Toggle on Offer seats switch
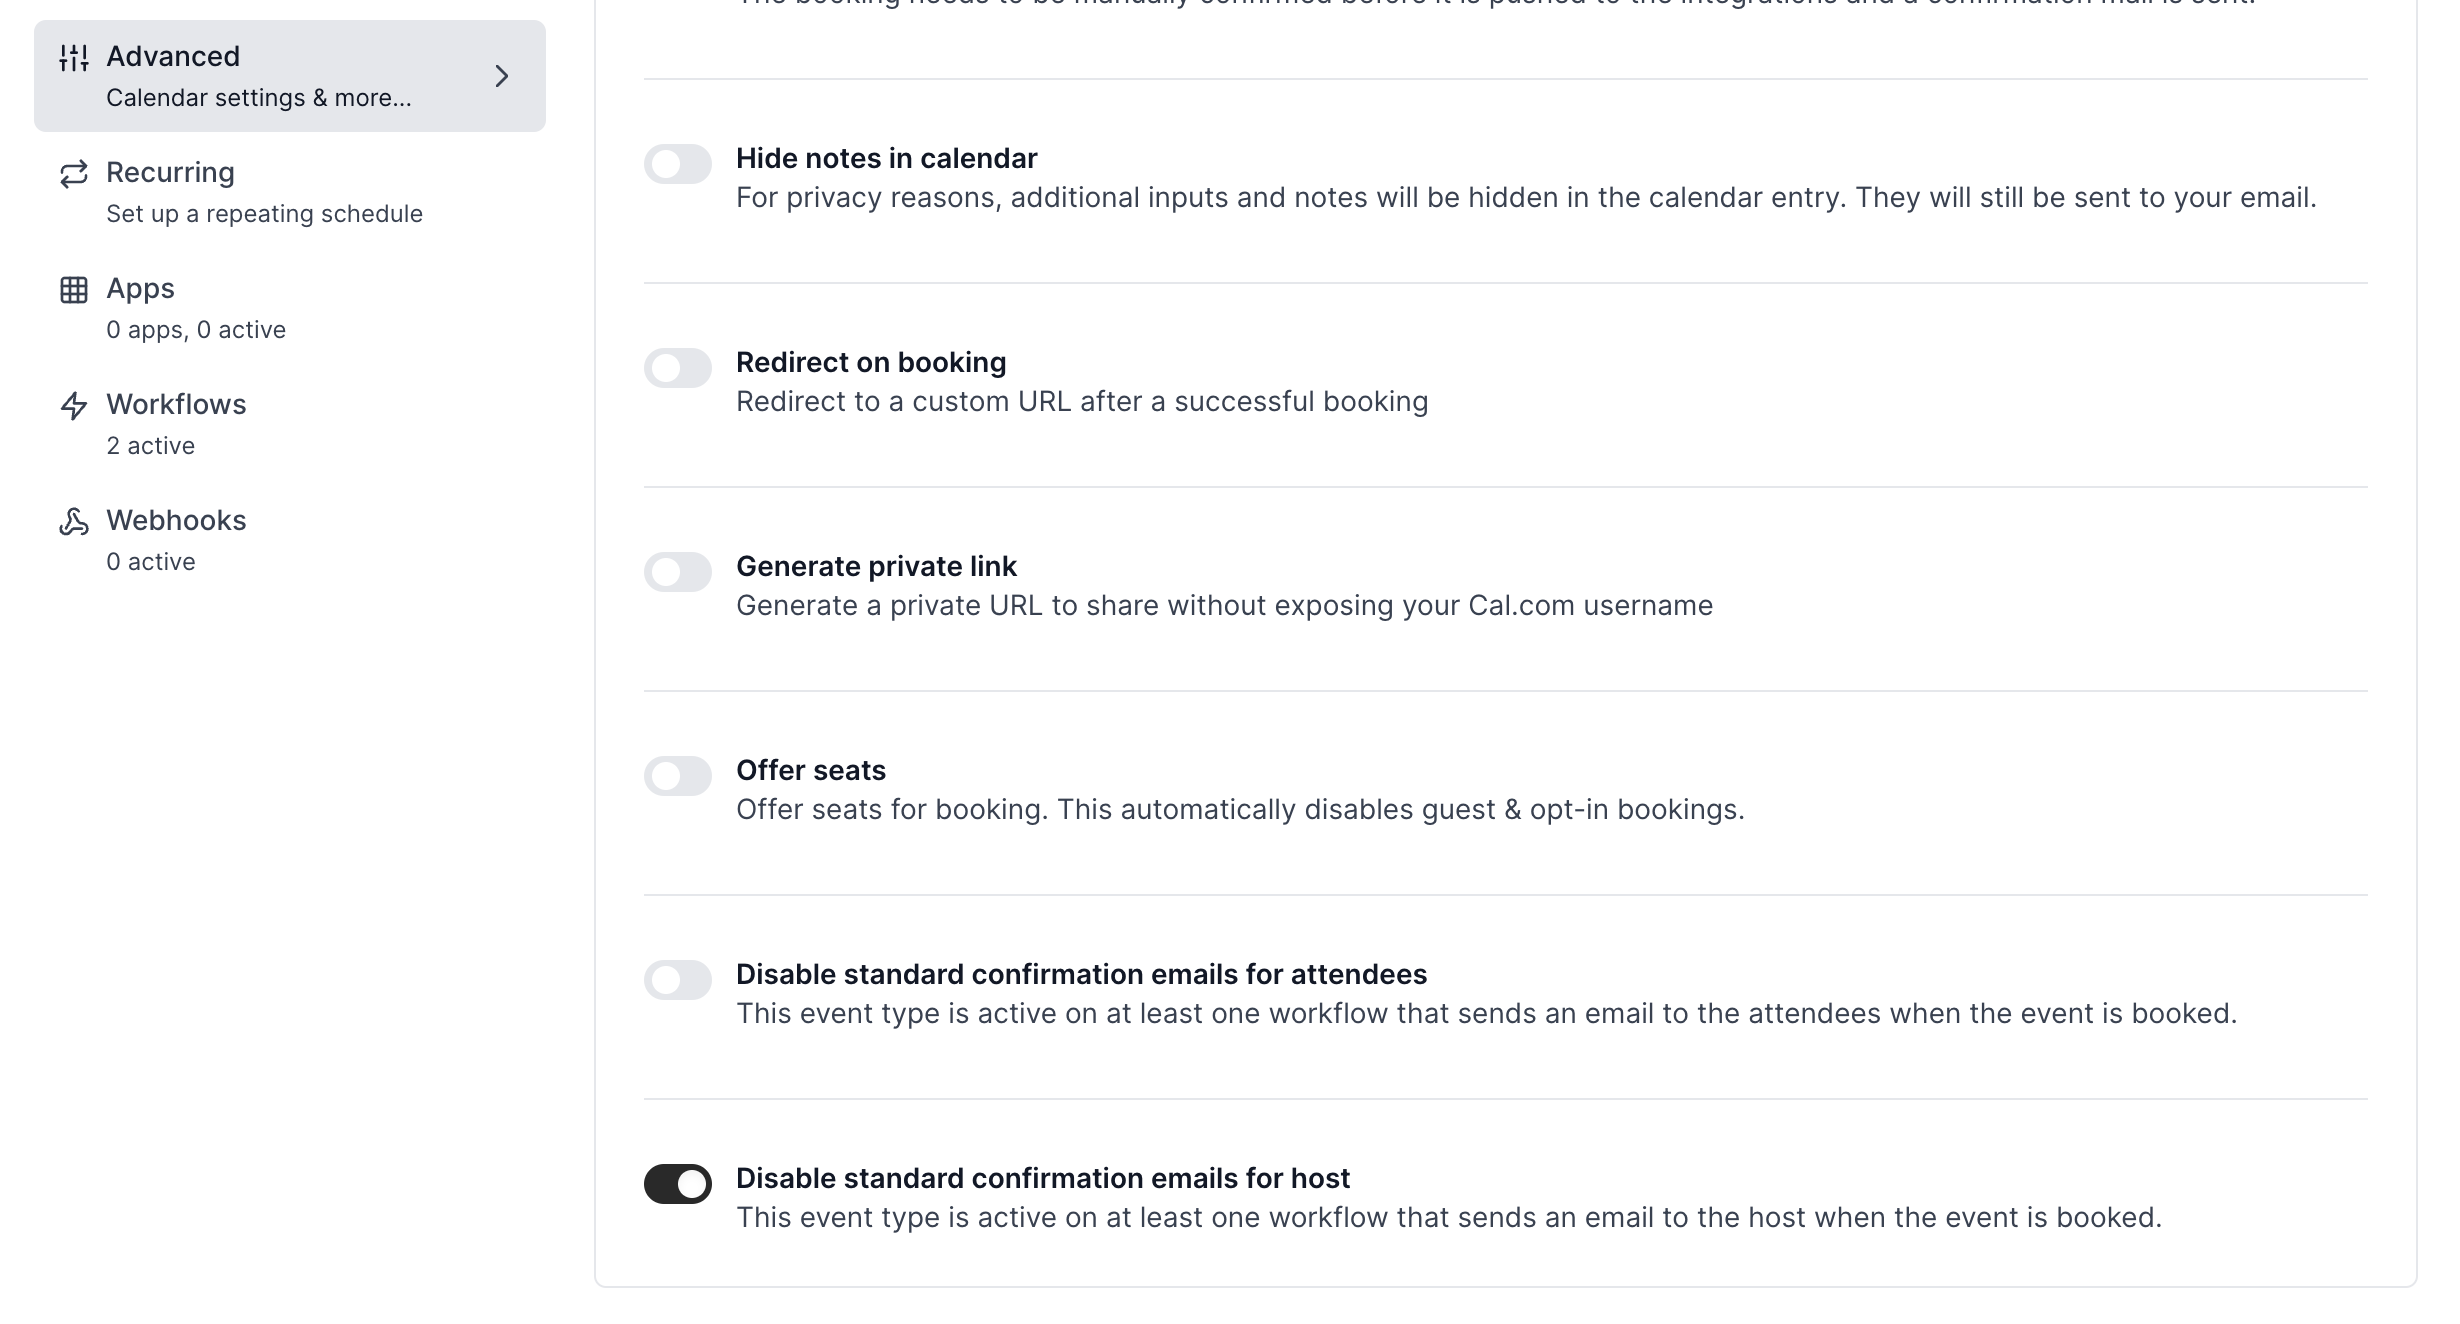 click(x=678, y=776)
